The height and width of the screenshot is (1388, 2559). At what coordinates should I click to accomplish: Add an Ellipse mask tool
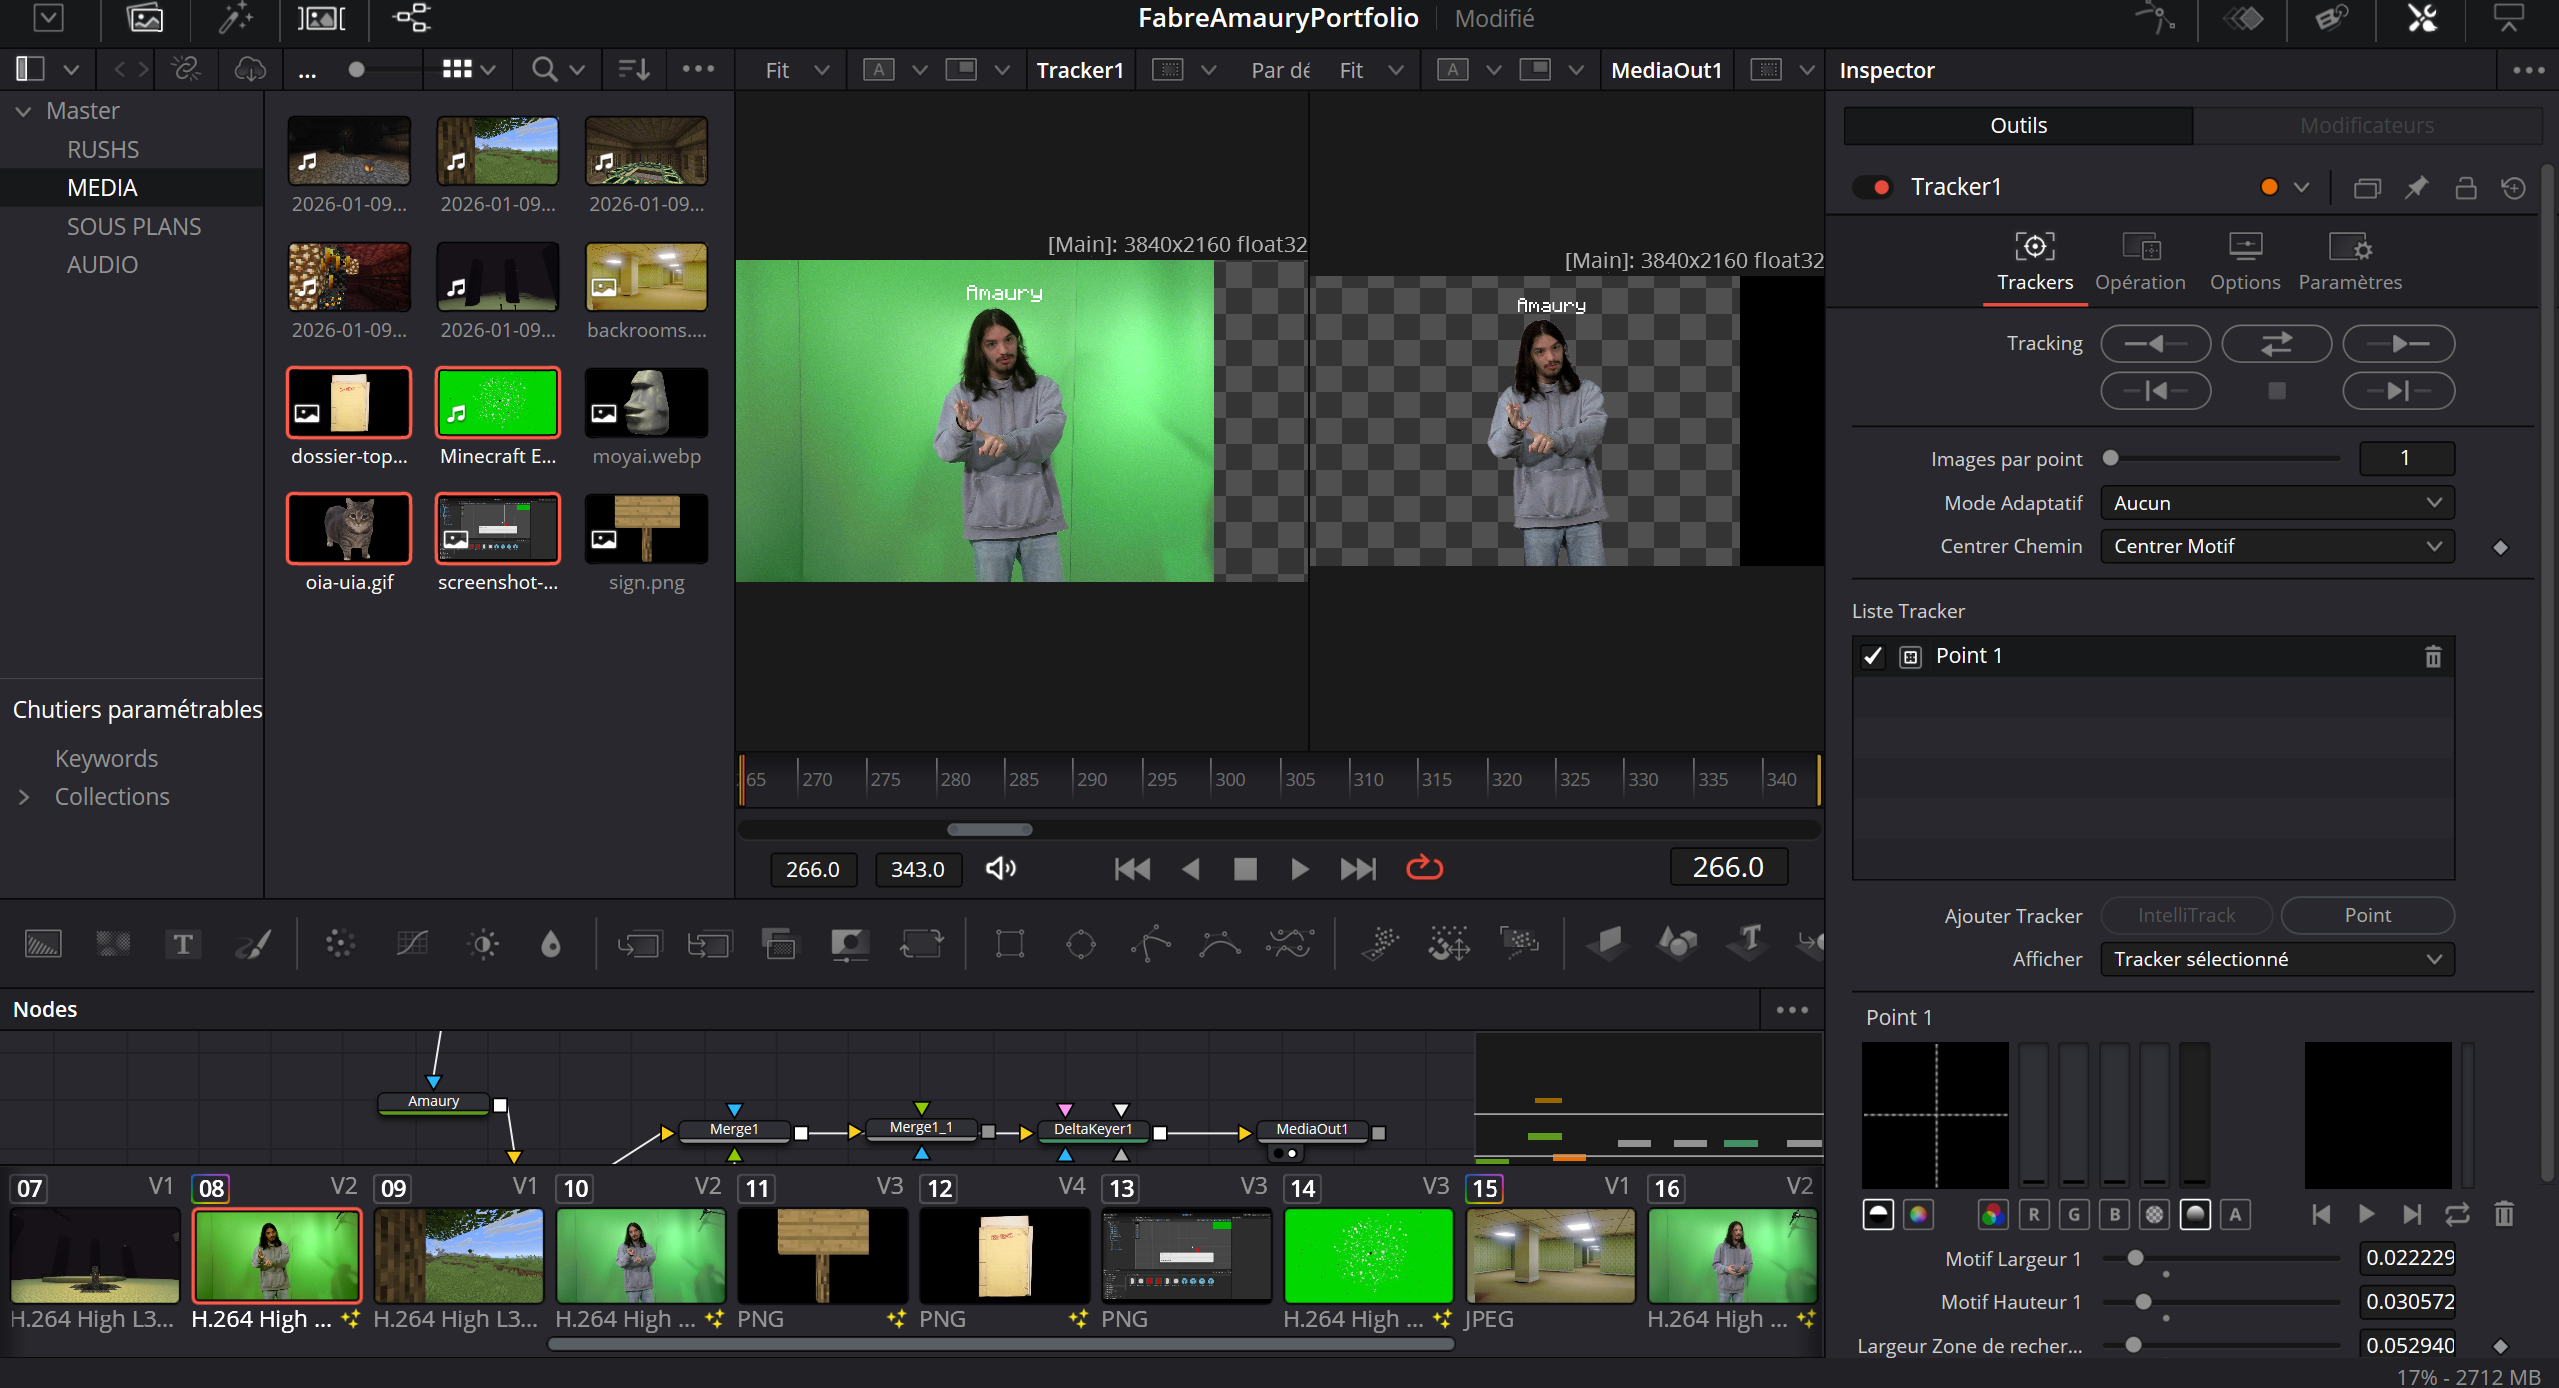[x=1080, y=944]
